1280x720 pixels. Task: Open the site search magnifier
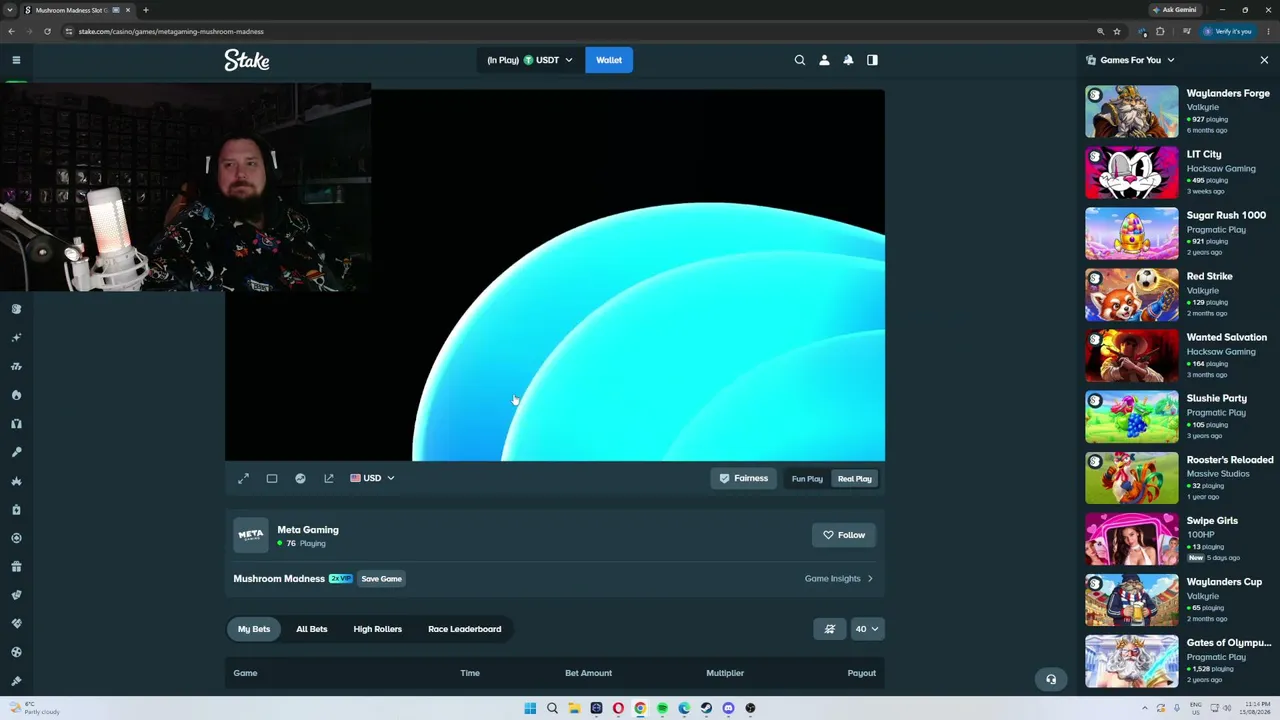pos(800,60)
